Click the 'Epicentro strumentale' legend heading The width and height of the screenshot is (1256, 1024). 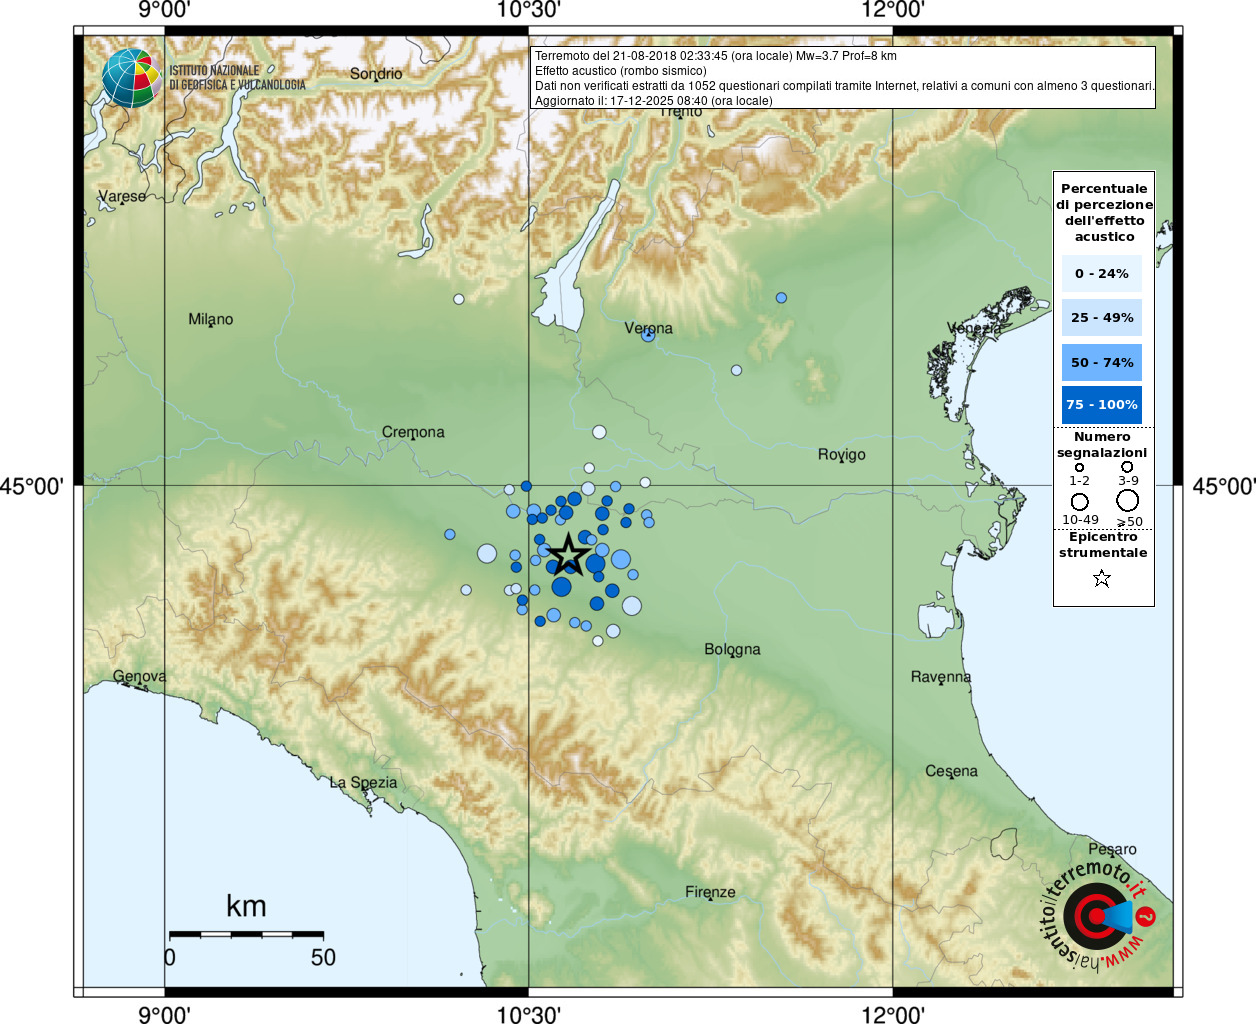point(1103,544)
